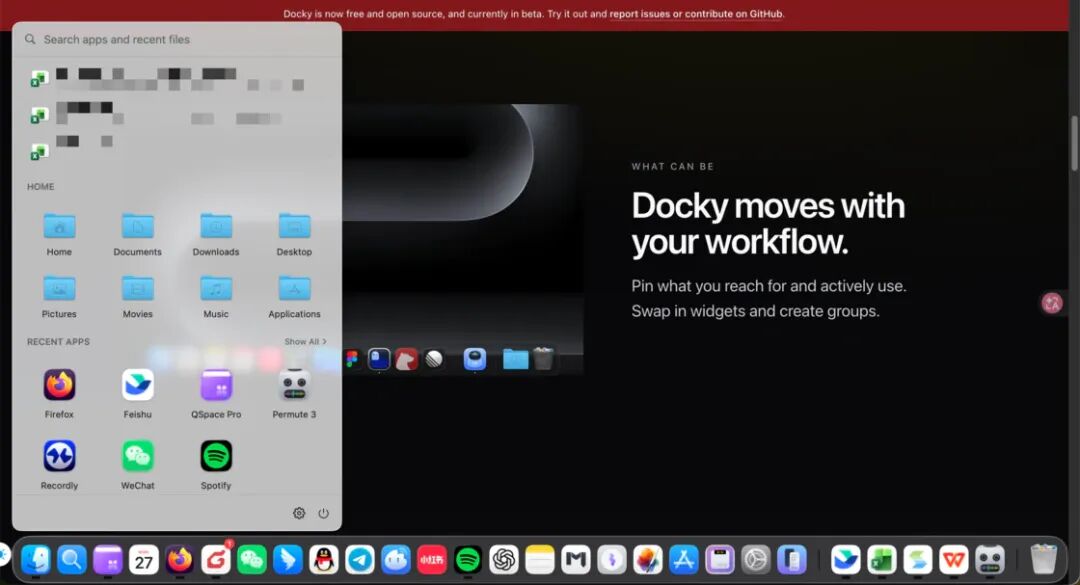Image resolution: width=1080 pixels, height=585 pixels.
Task: Focus the Search apps and recent files field
Action: [177, 39]
